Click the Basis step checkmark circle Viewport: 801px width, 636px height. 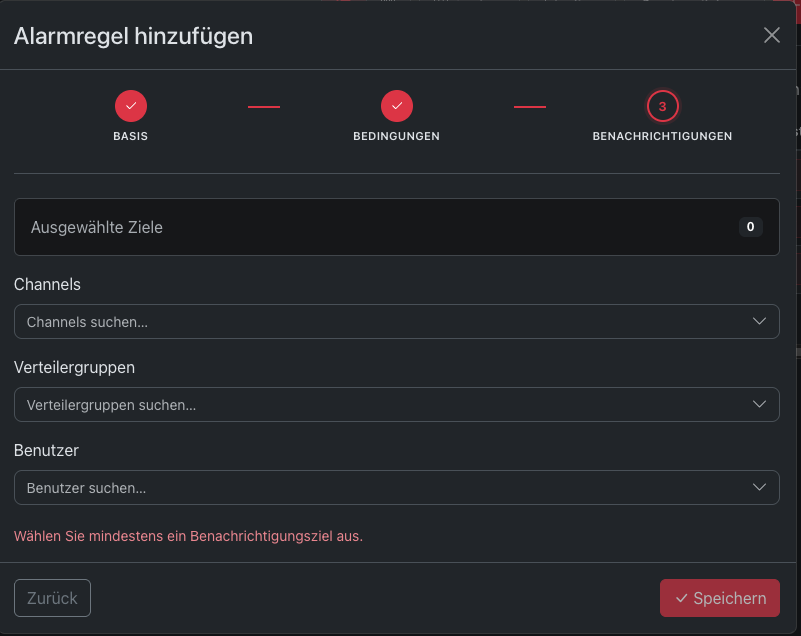pyautogui.click(x=131, y=106)
